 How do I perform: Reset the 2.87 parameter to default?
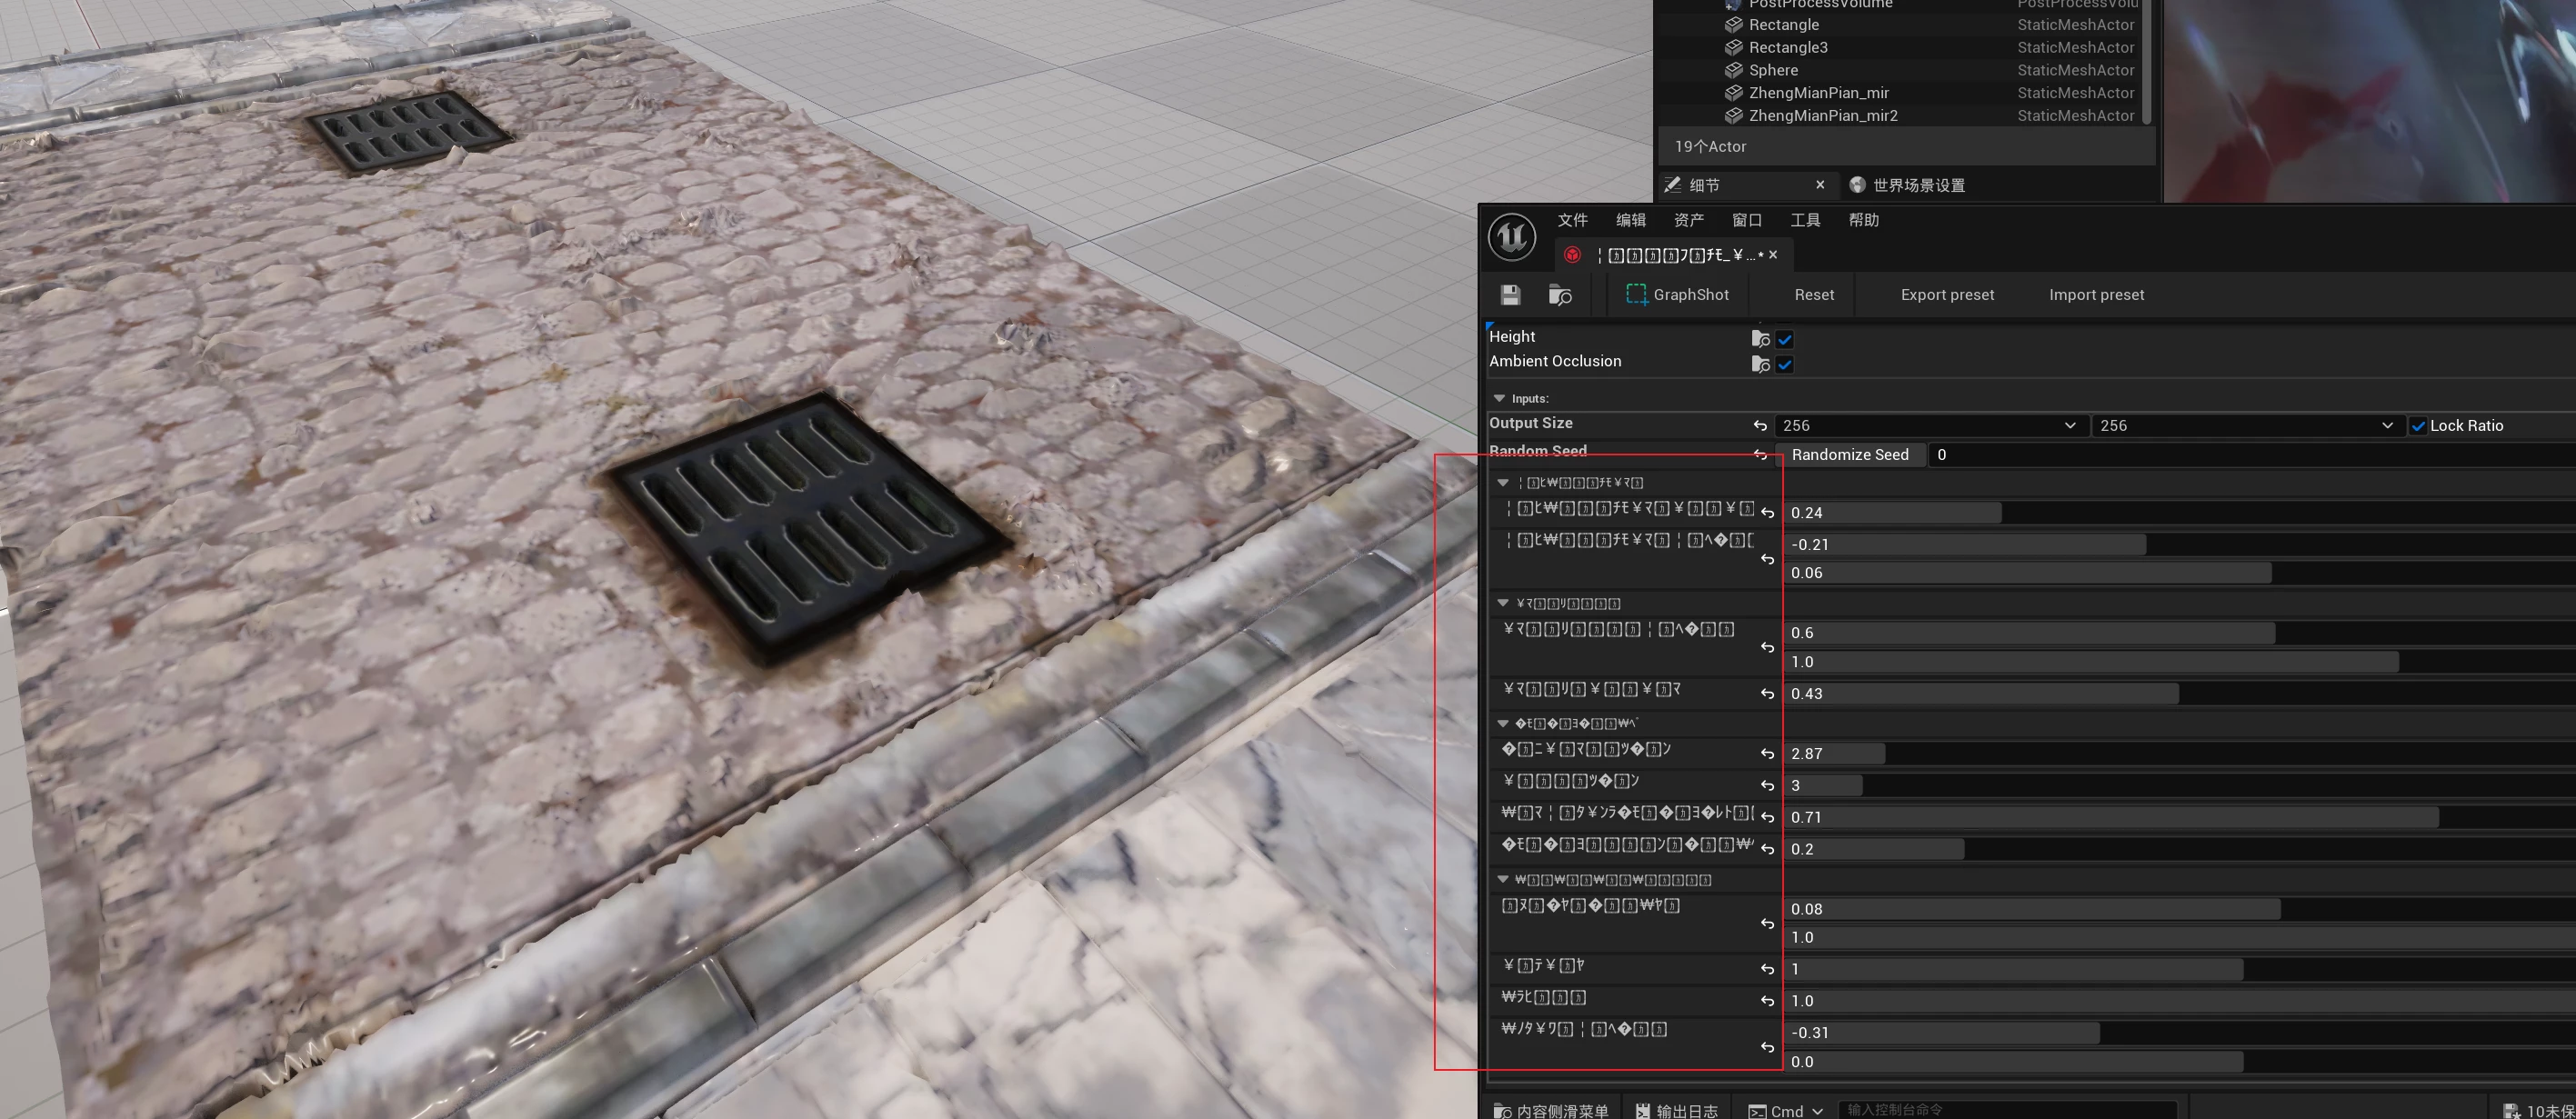coord(1767,754)
